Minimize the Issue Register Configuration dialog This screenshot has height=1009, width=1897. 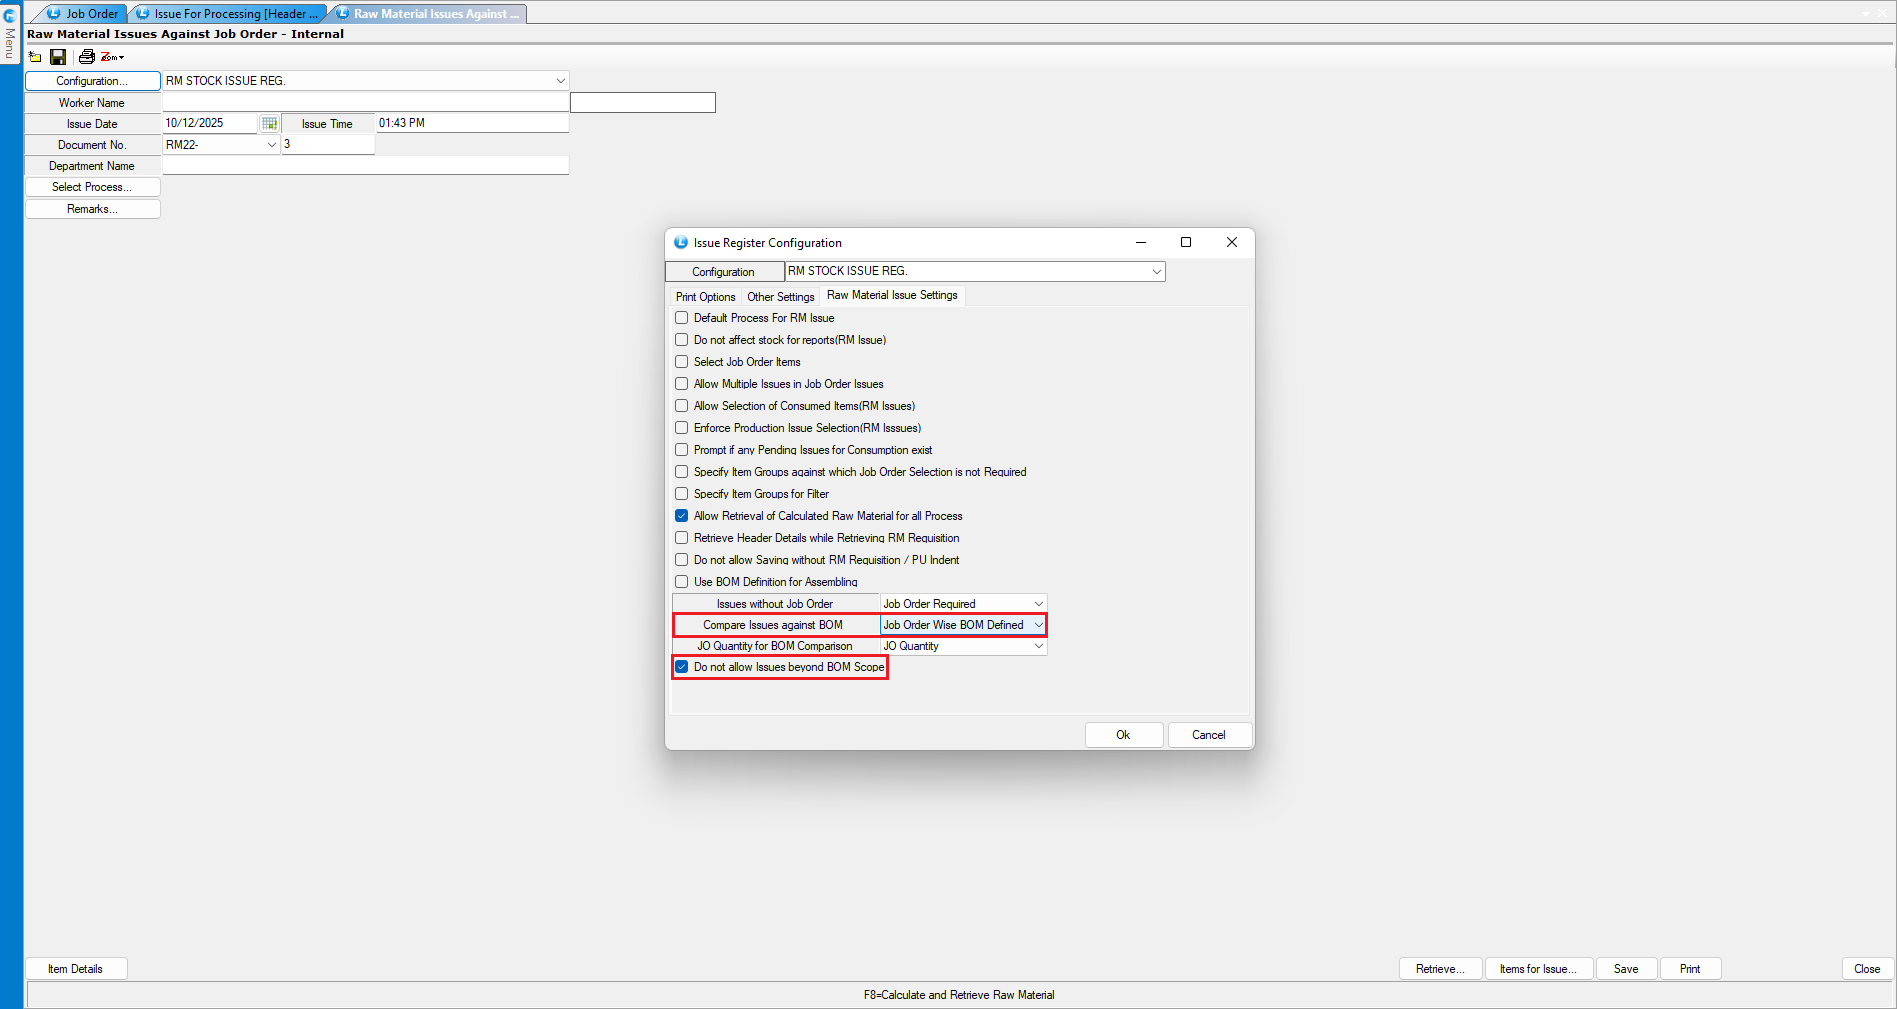[x=1140, y=242]
